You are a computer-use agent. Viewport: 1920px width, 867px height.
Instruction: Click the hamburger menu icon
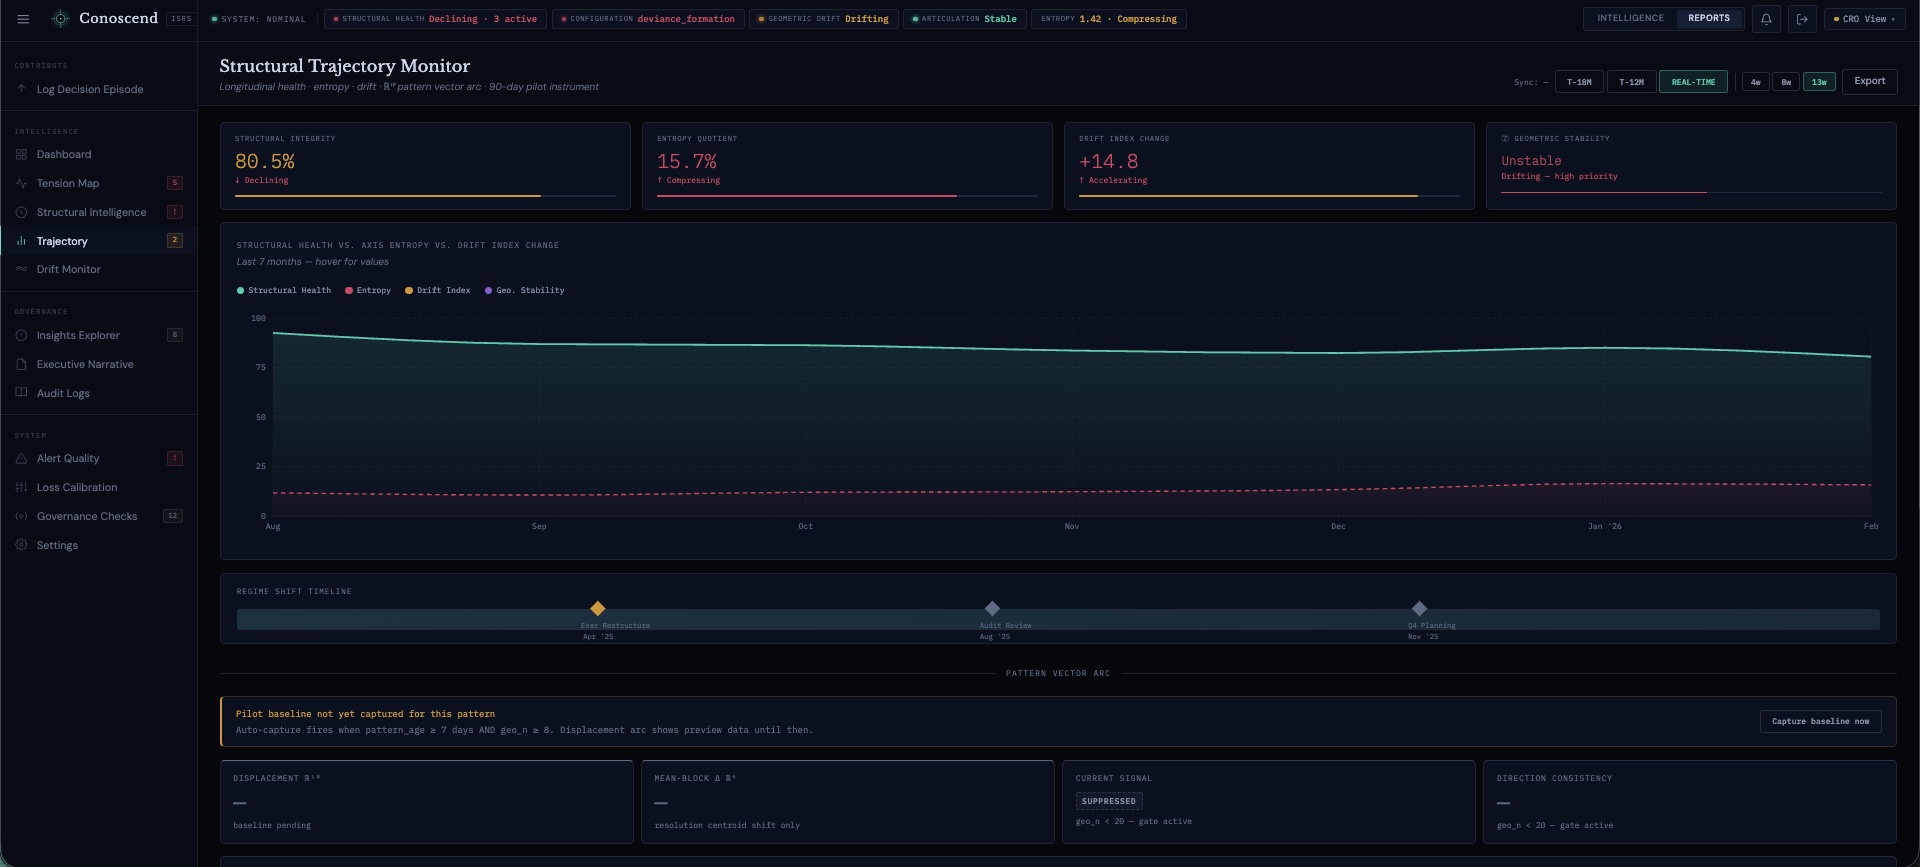(23, 19)
